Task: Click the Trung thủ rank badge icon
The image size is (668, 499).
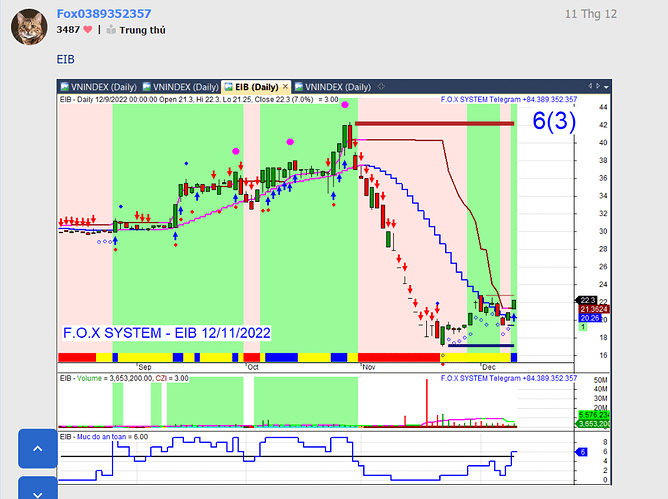Action: coord(111,30)
